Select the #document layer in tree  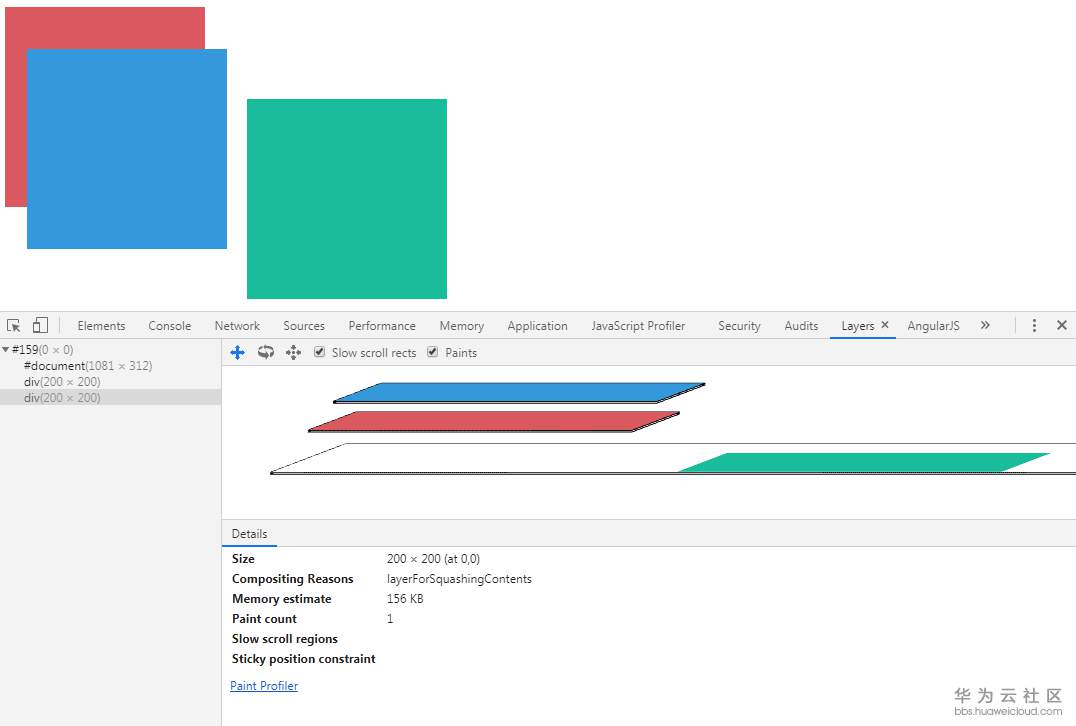tap(88, 366)
